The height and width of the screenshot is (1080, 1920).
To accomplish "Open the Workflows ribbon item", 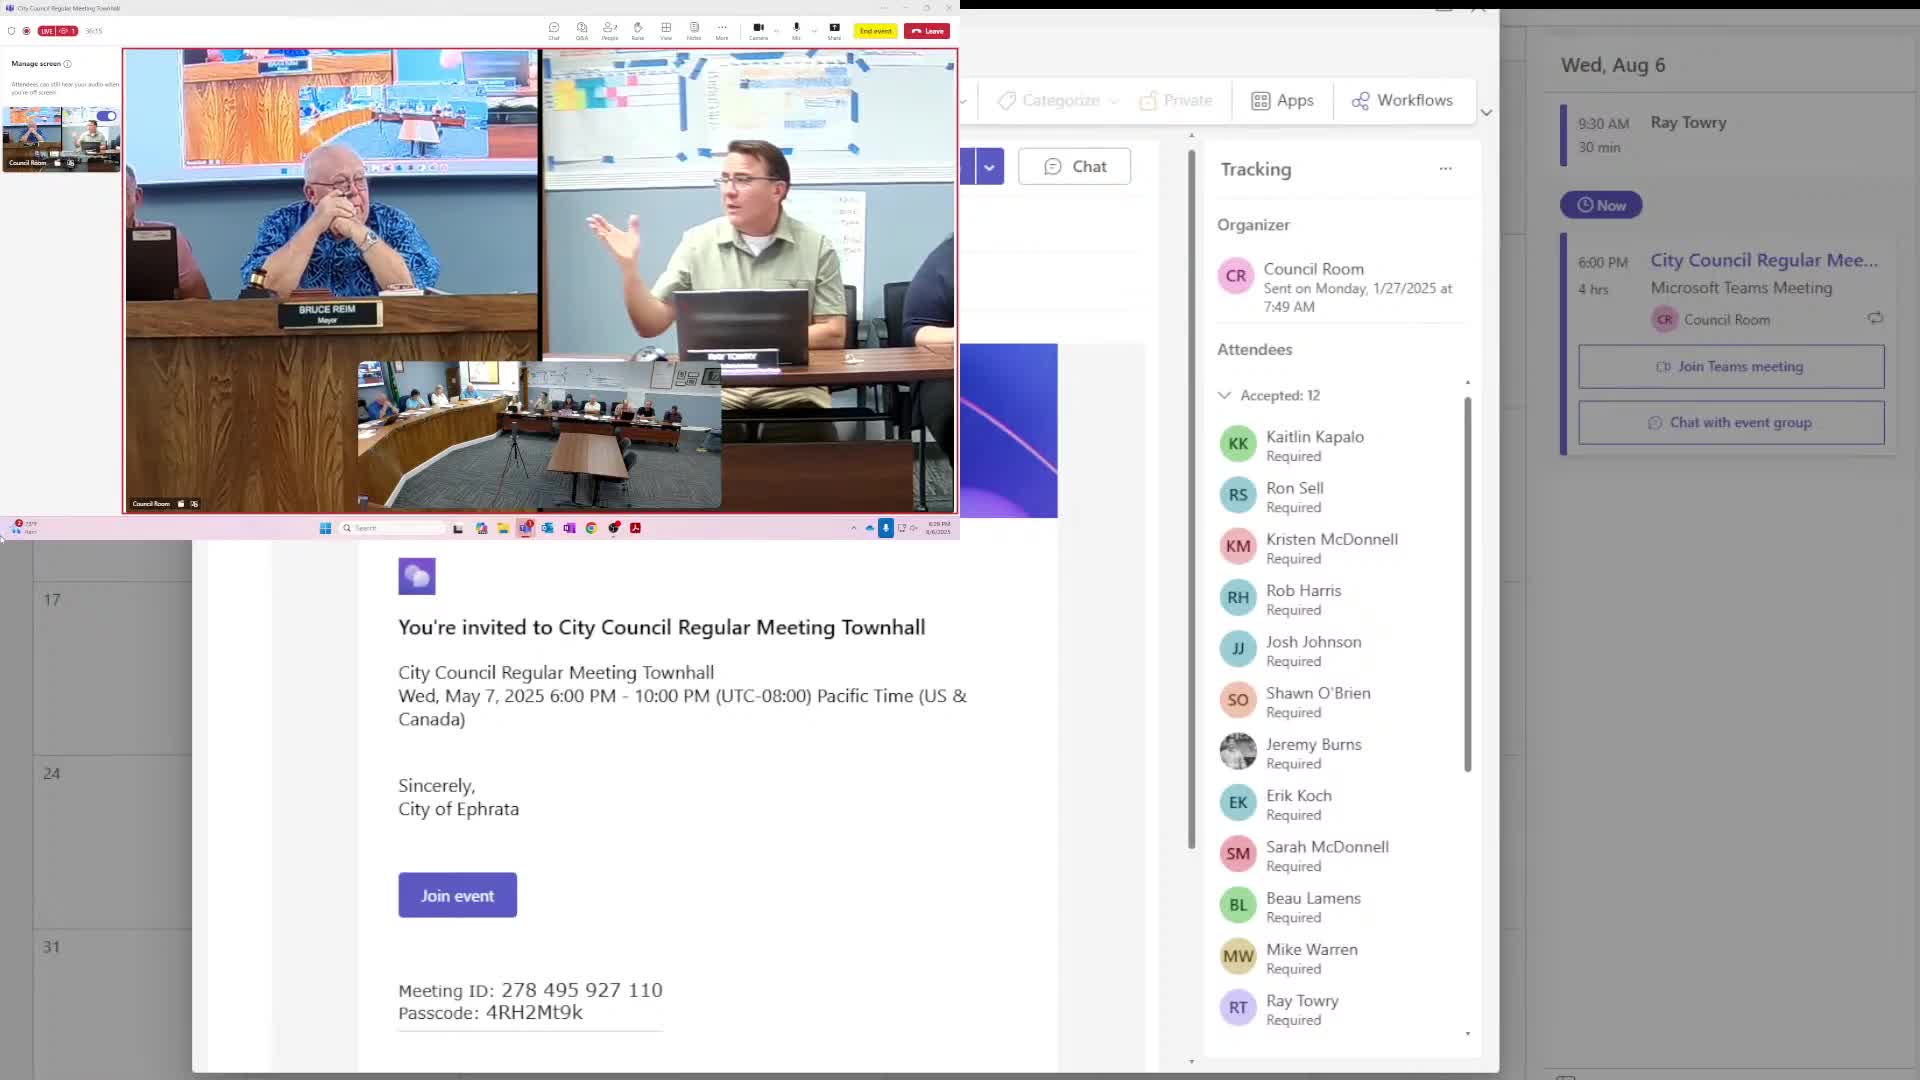I will pyautogui.click(x=1402, y=100).
